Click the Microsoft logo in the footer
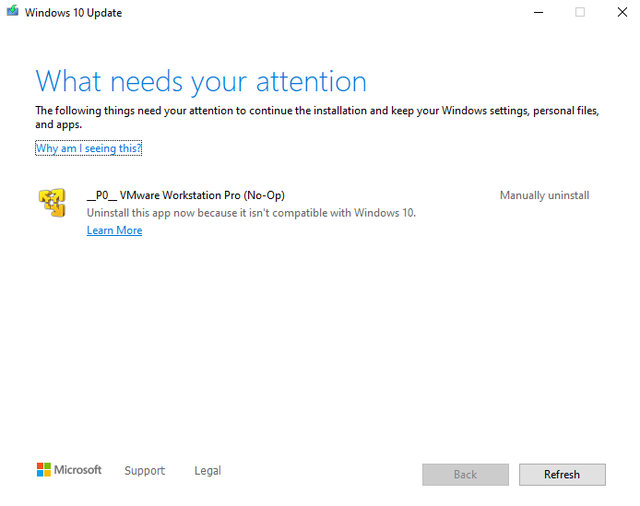This screenshot has width=640, height=506. click(69, 470)
